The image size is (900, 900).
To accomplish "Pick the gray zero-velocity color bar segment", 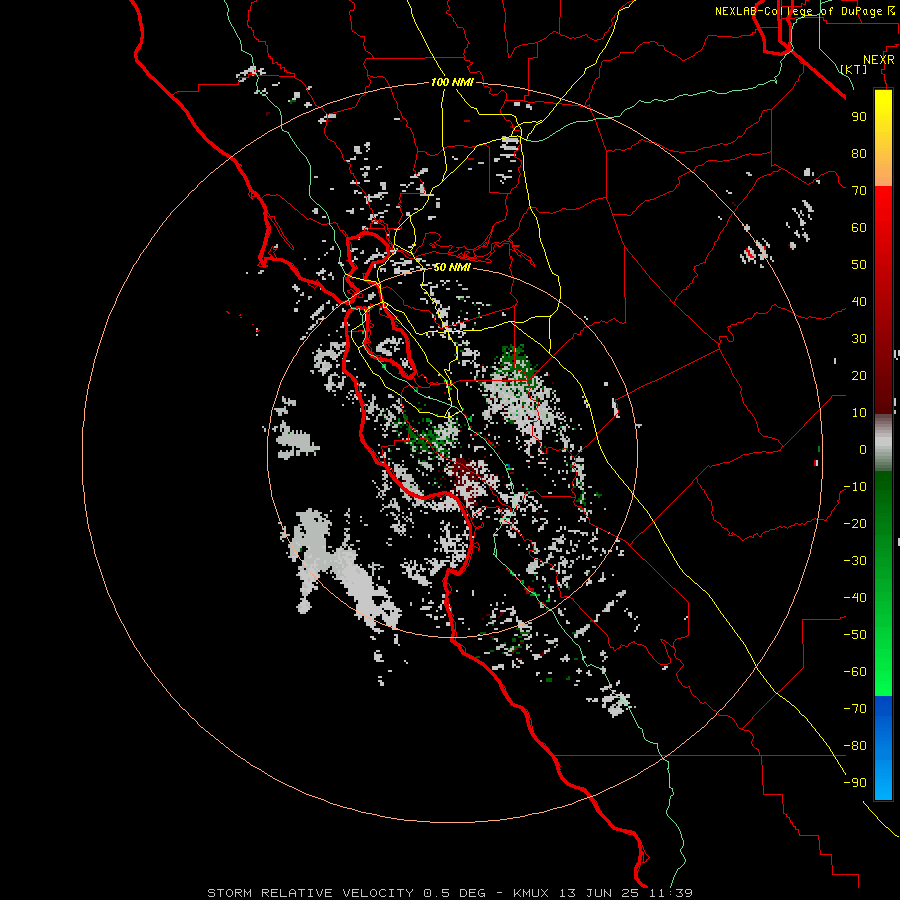I will pos(883,443).
